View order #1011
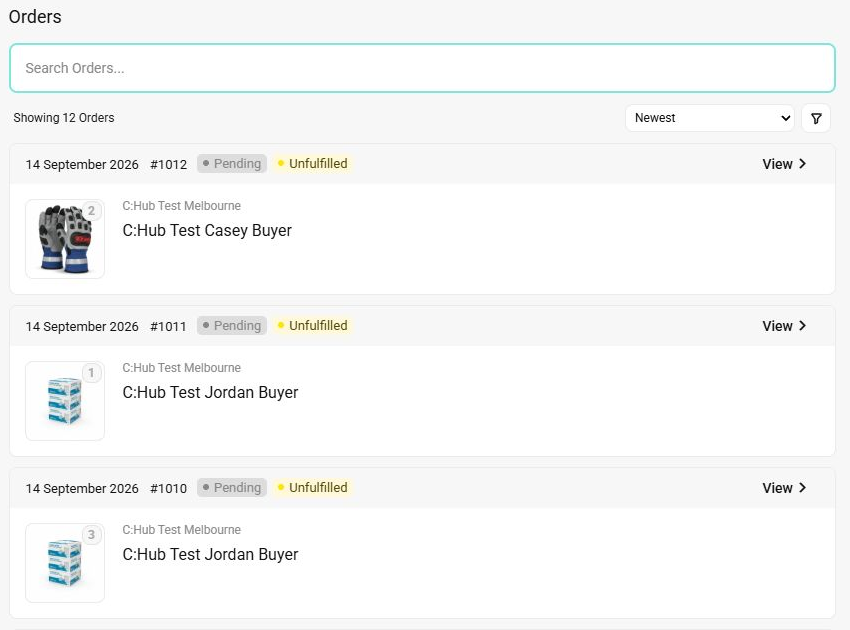The width and height of the screenshot is (850, 630). [784, 326]
